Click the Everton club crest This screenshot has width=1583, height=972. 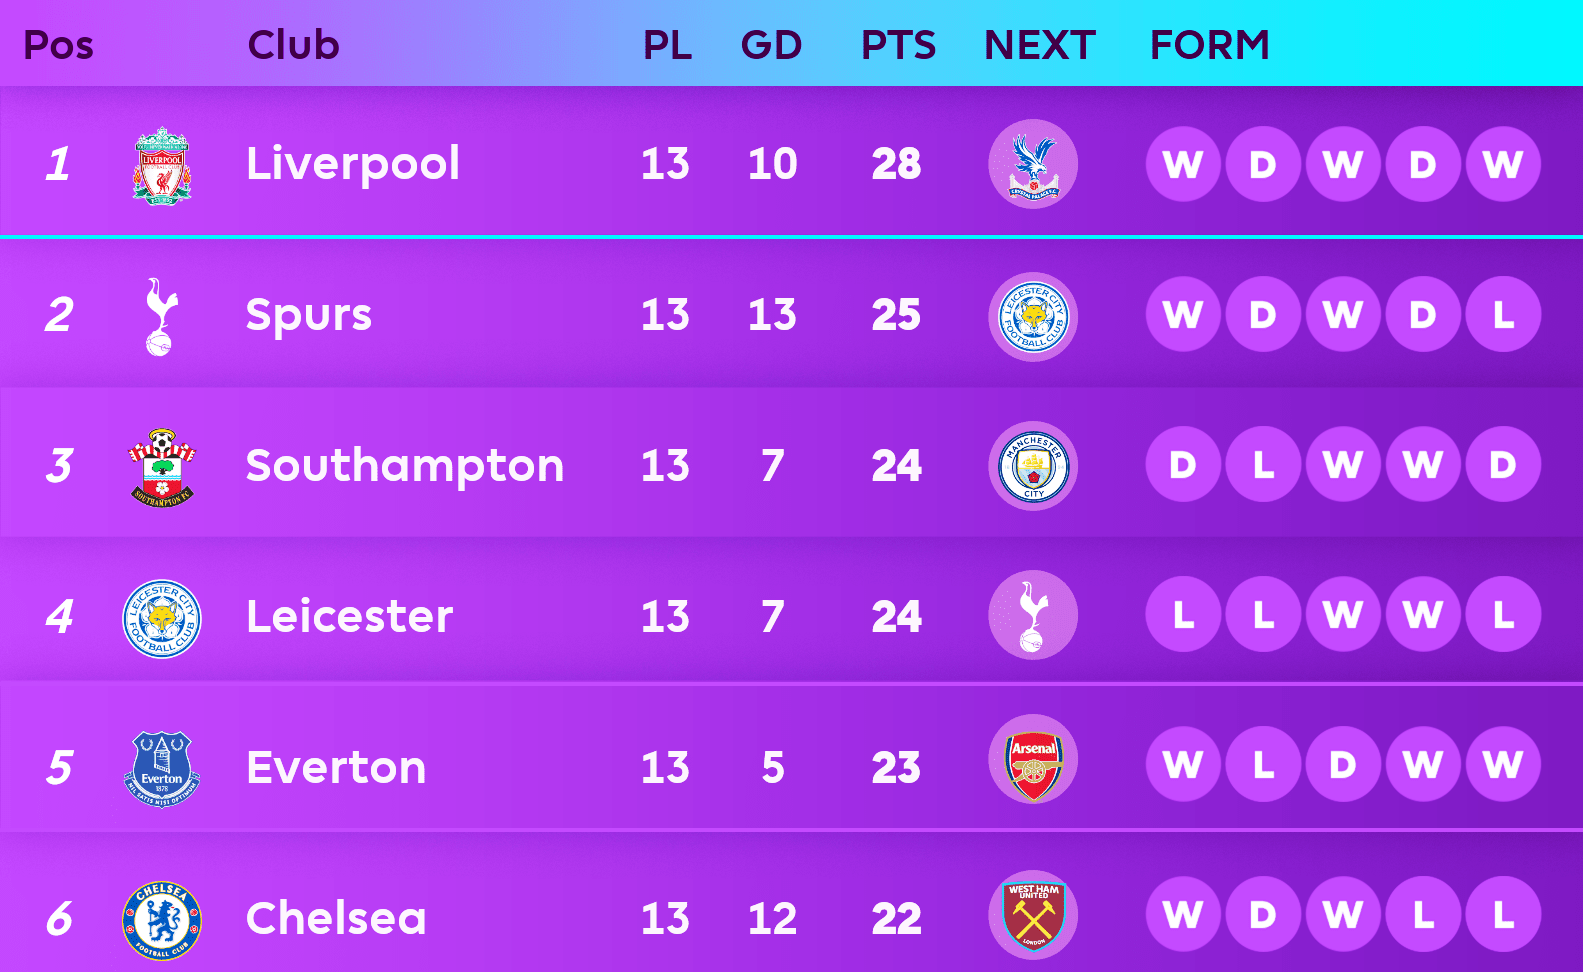point(162,769)
